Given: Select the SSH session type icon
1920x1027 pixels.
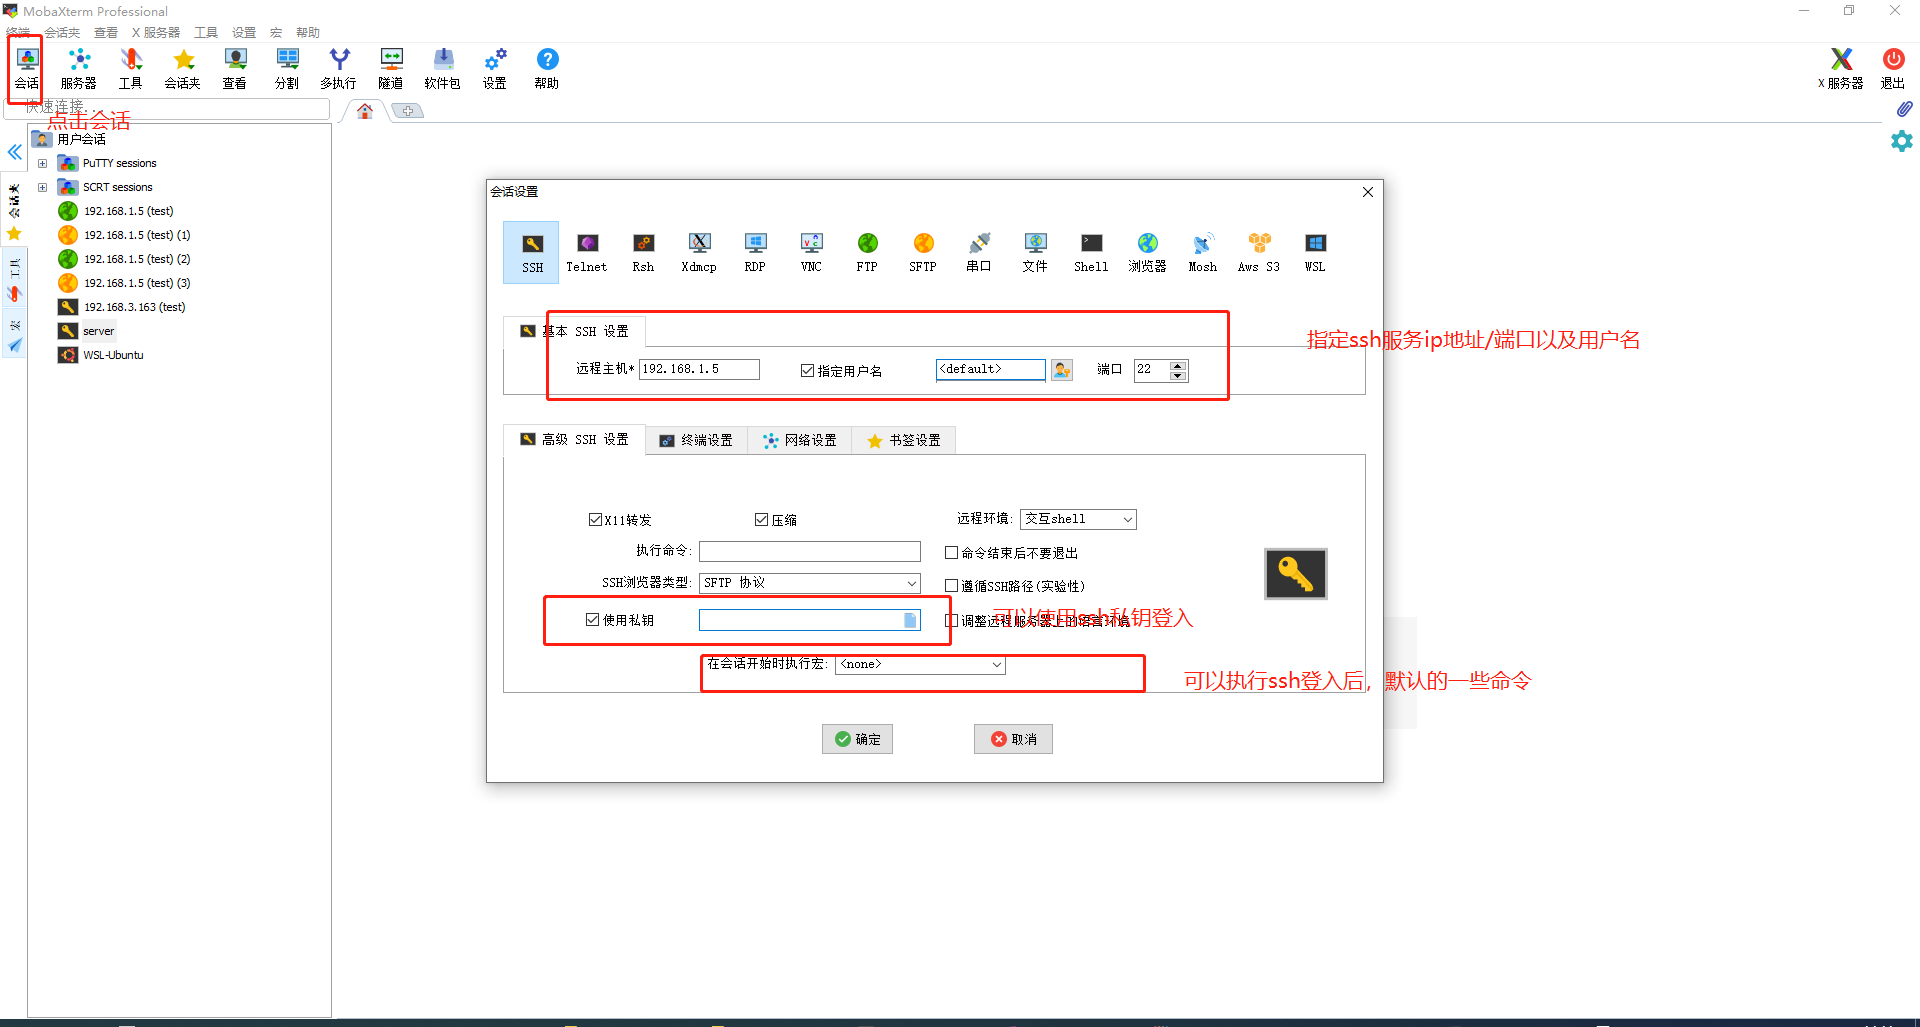Looking at the screenshot, I should click(532, 252).
